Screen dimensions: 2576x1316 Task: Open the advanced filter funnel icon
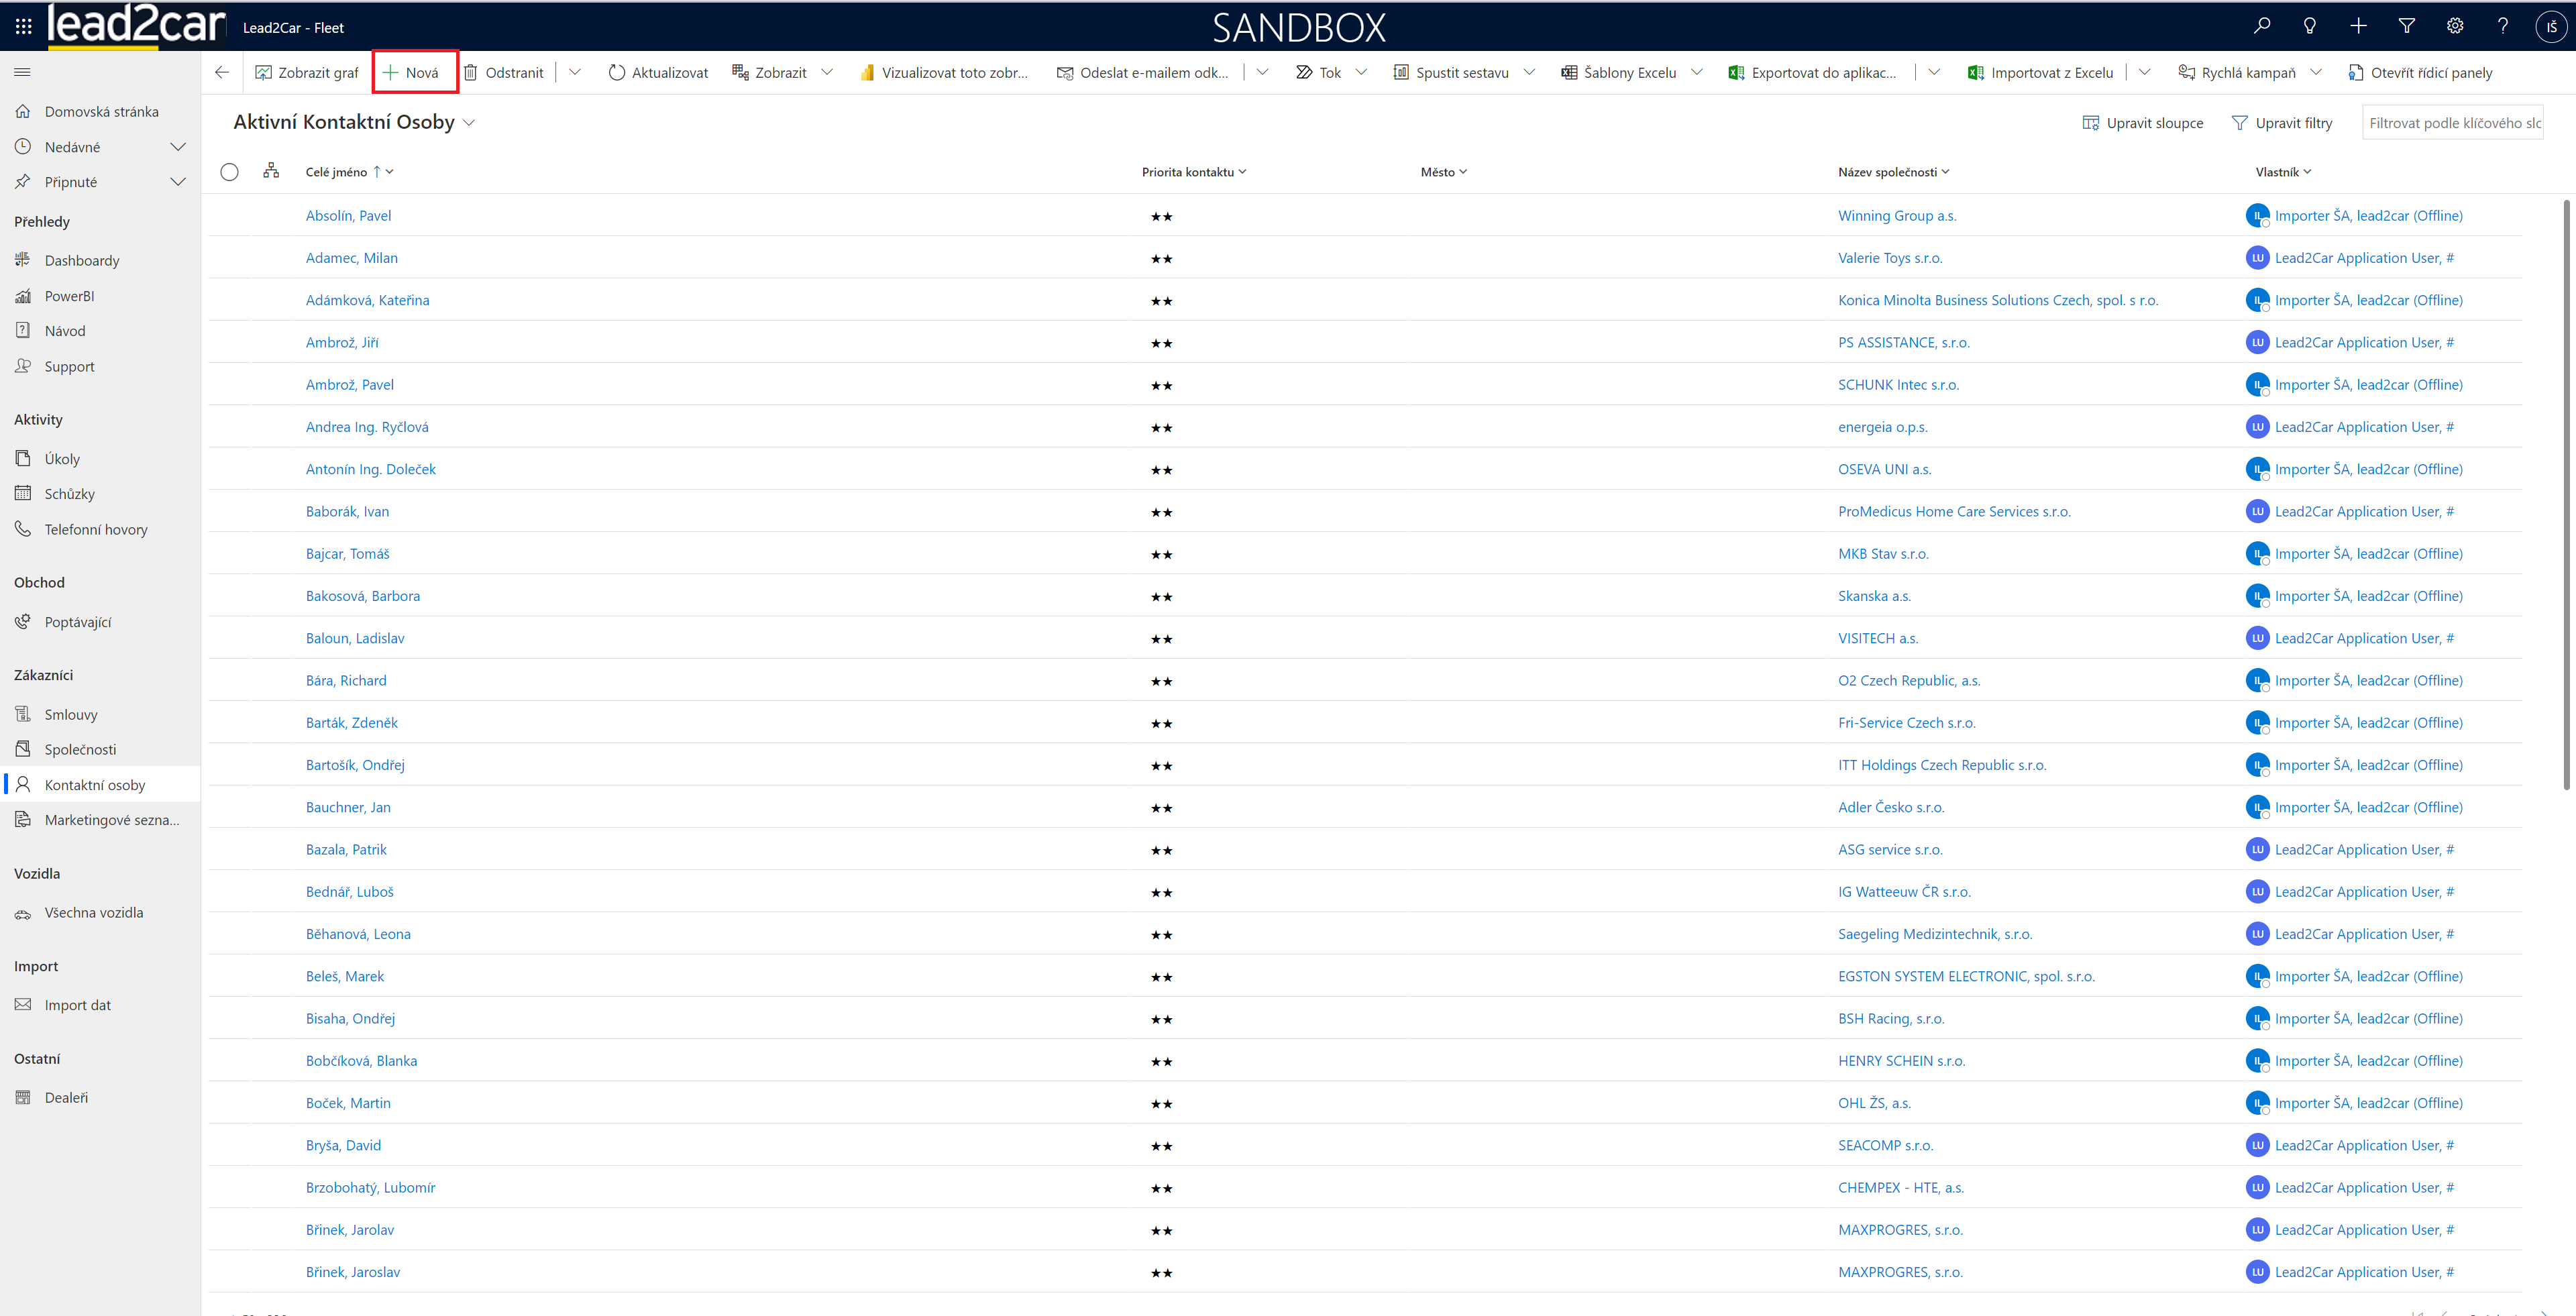[x=2406, y=26]
